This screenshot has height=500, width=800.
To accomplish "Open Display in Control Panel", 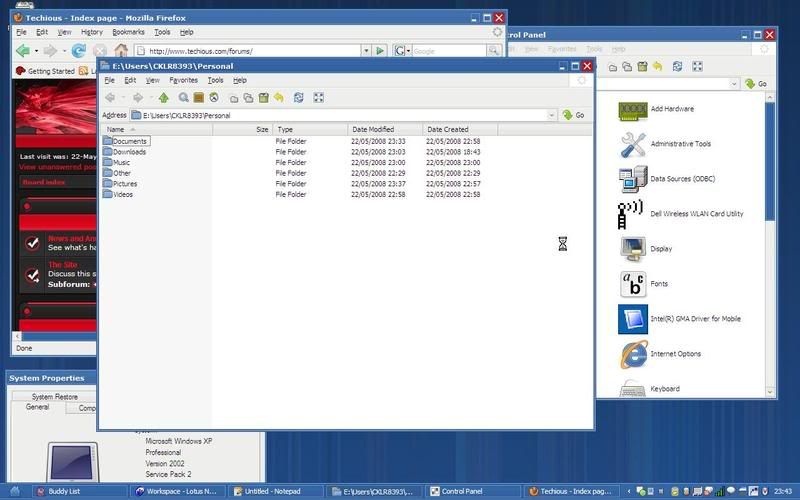I will coord(646,249).
